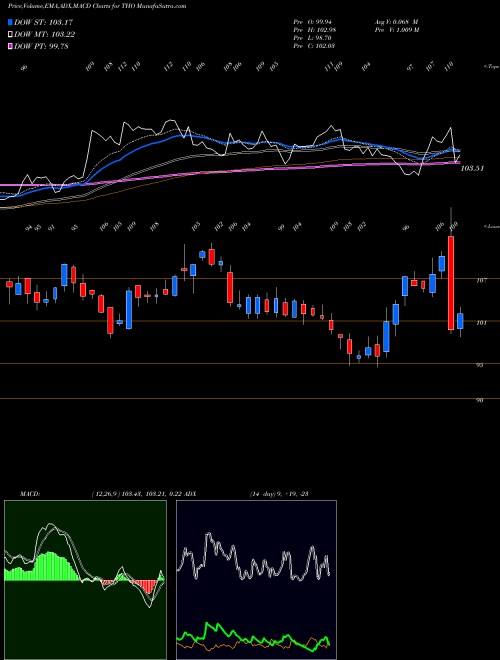Image resolution: width=500 pixels, height=660 pixels.
Task: Click the 'Avg V: 0.968 M' volume text
Action: [x=396, y=21]
